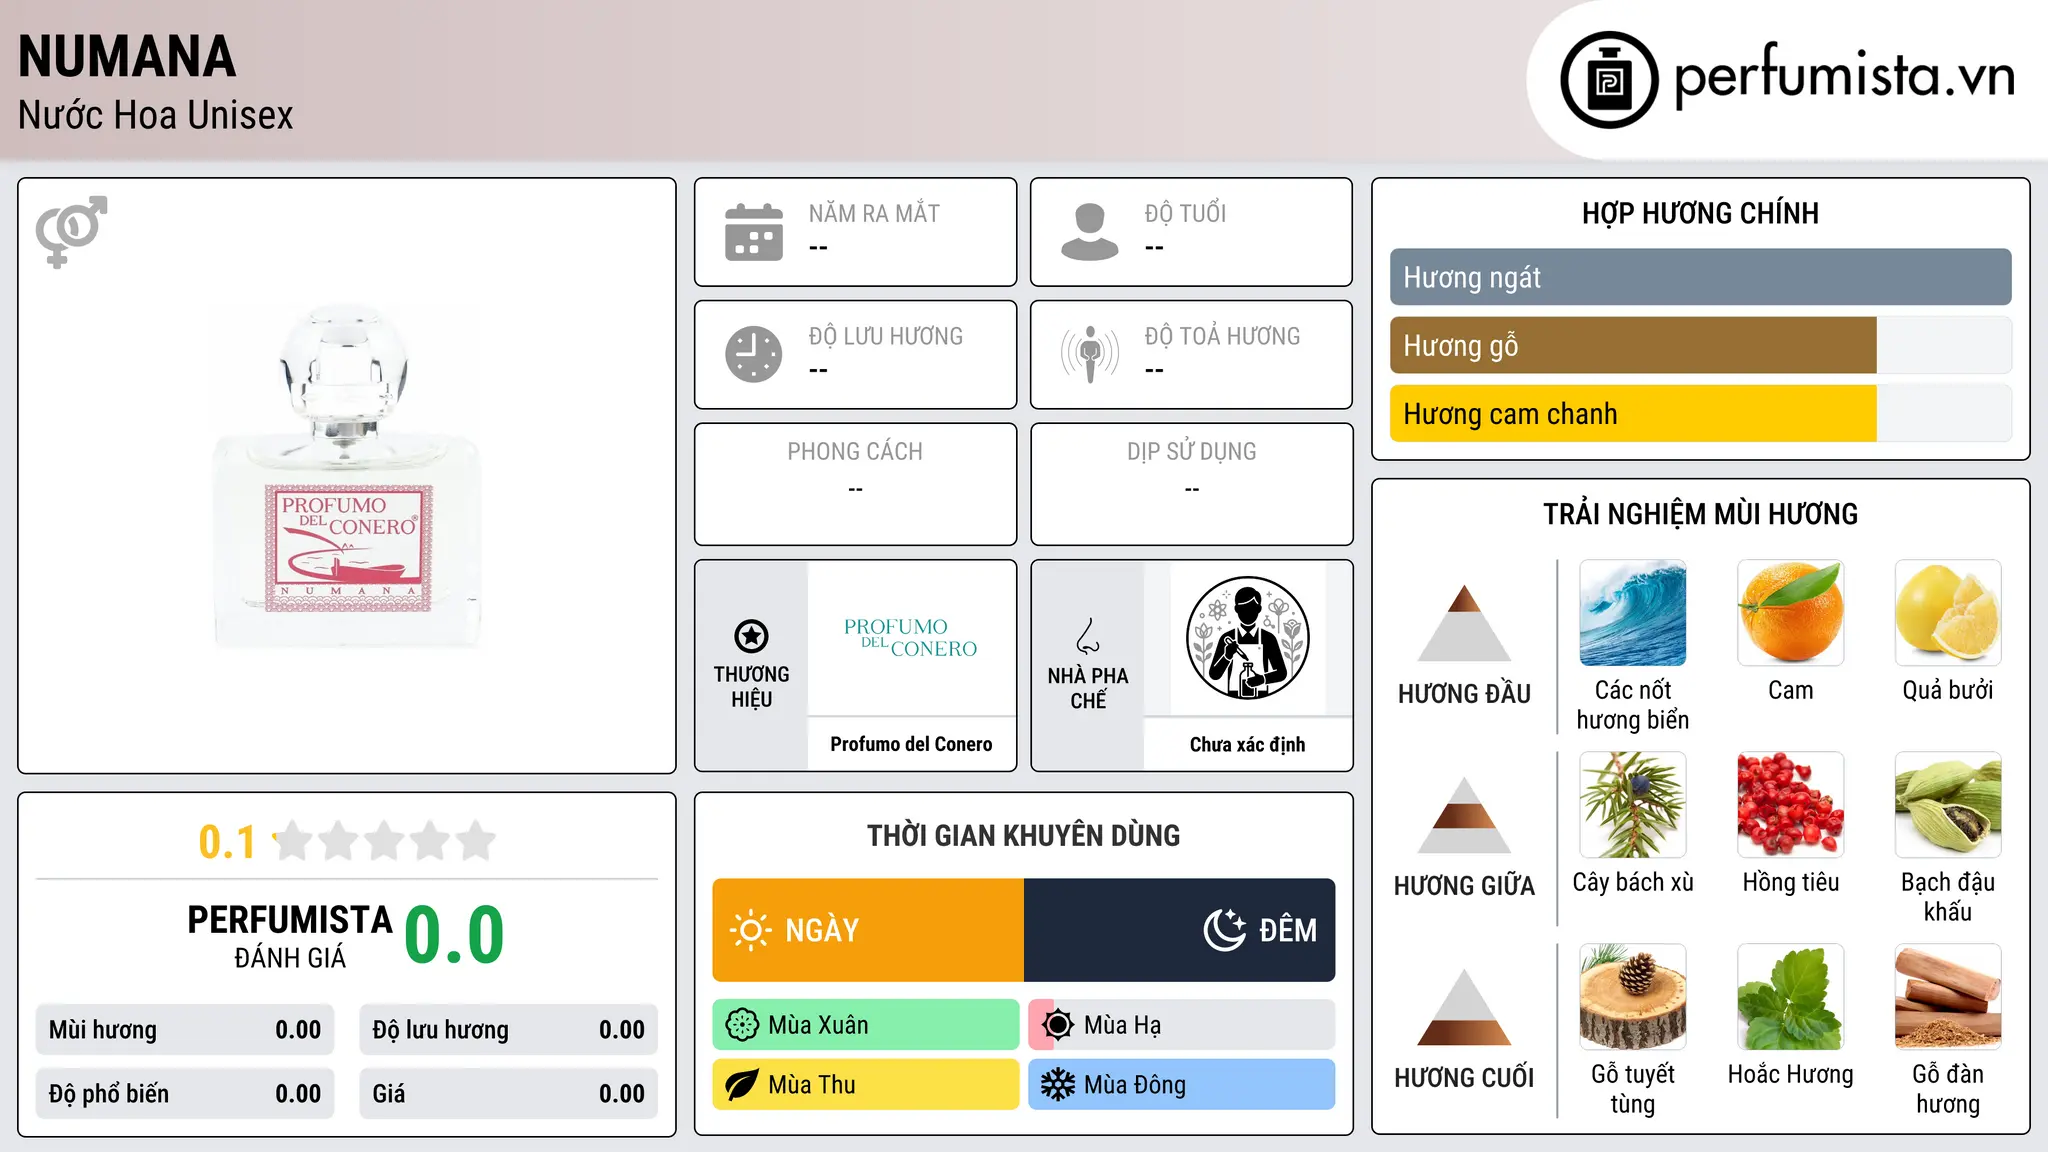Click the NUMANA perfume title

[127, 57]
